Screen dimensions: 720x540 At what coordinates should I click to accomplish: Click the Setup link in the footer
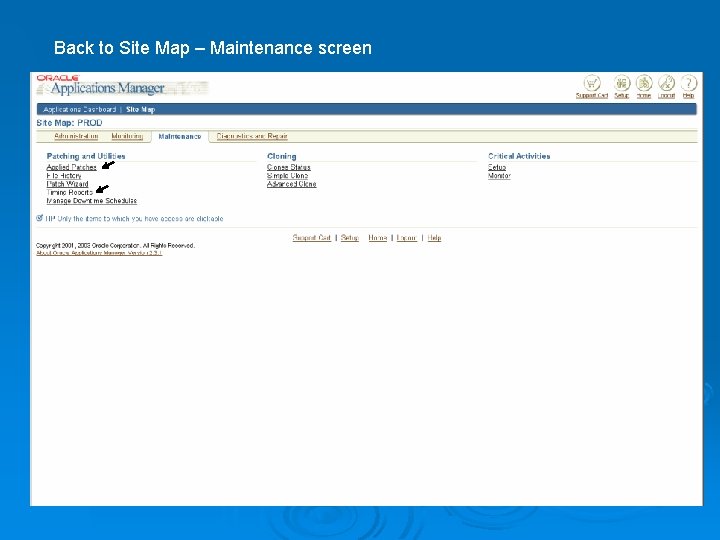350,237
